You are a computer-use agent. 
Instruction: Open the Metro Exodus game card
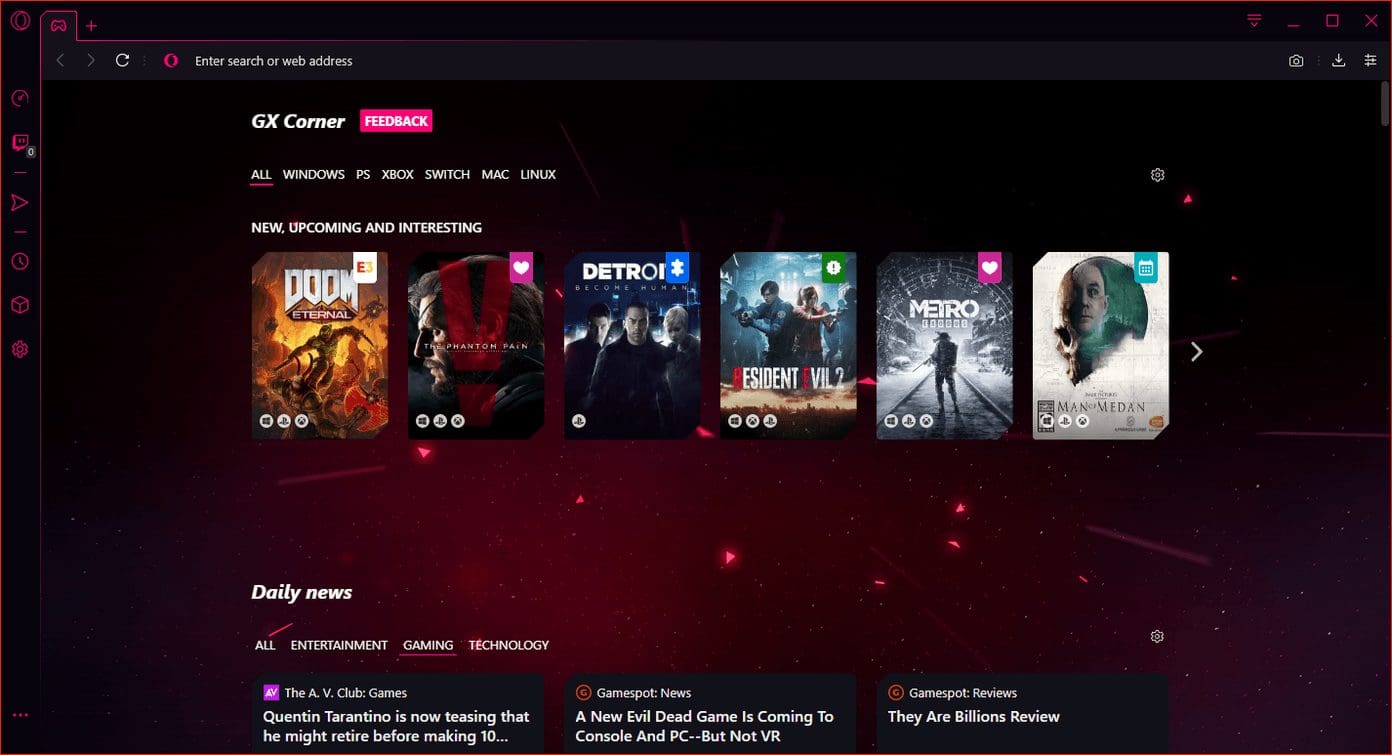click(944, 345)
